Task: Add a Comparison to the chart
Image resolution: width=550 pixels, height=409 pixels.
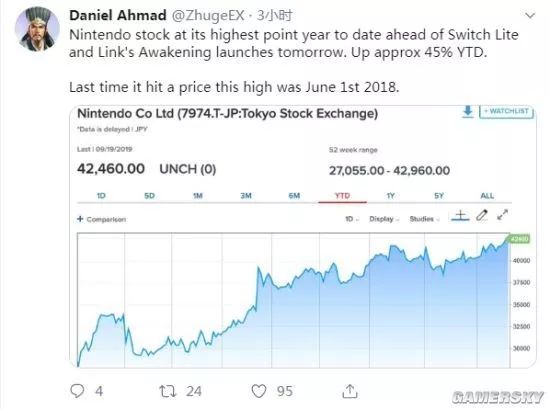Action: pyautogui.click(x=101, y=219)
